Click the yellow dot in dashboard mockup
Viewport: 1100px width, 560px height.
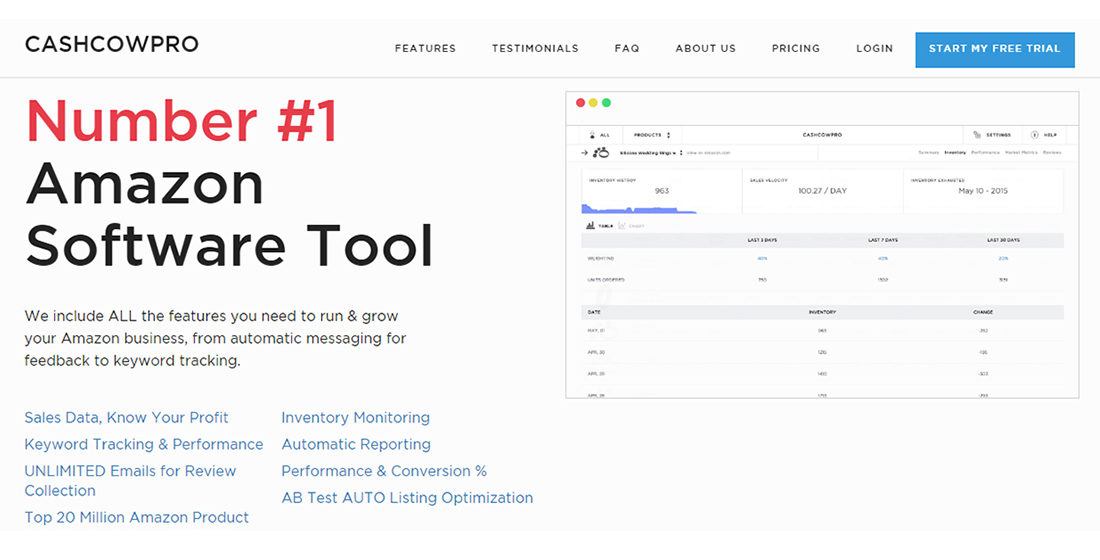593,103
